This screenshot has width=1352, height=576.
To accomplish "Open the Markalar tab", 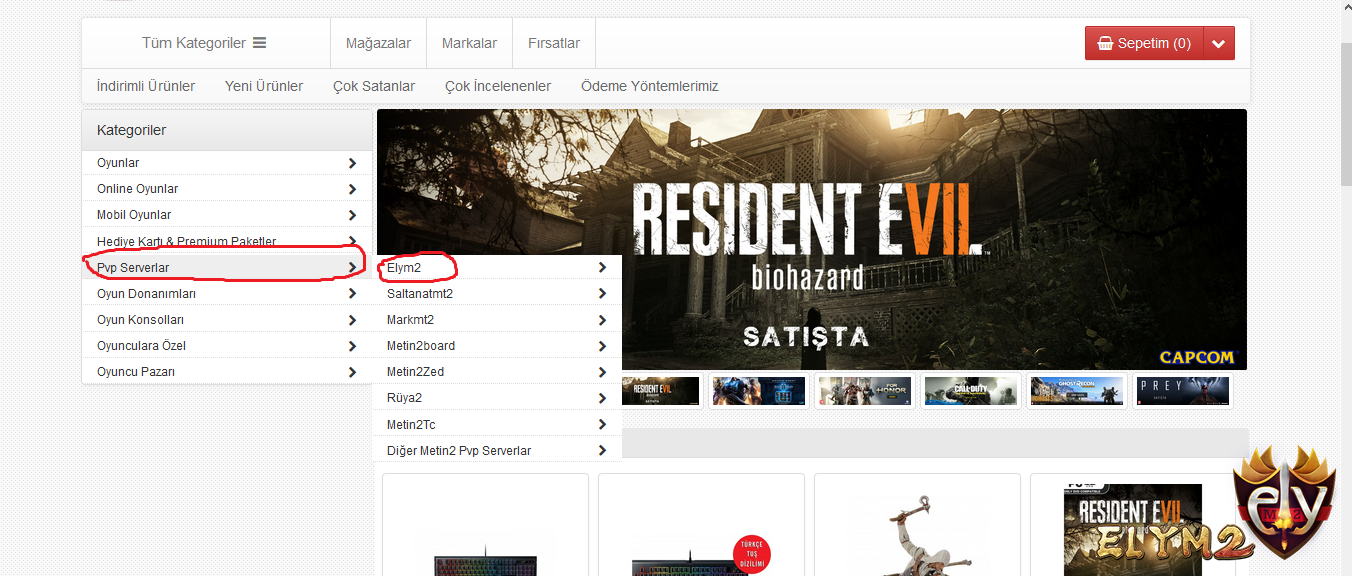I will pyautogui.click(x=470, y=43).
